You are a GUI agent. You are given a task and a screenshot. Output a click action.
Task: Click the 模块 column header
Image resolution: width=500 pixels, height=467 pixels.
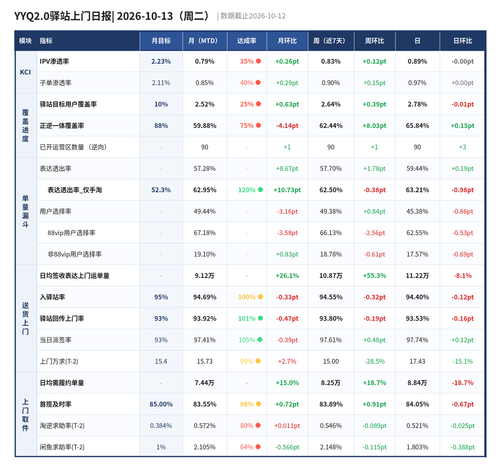(25, 41)
